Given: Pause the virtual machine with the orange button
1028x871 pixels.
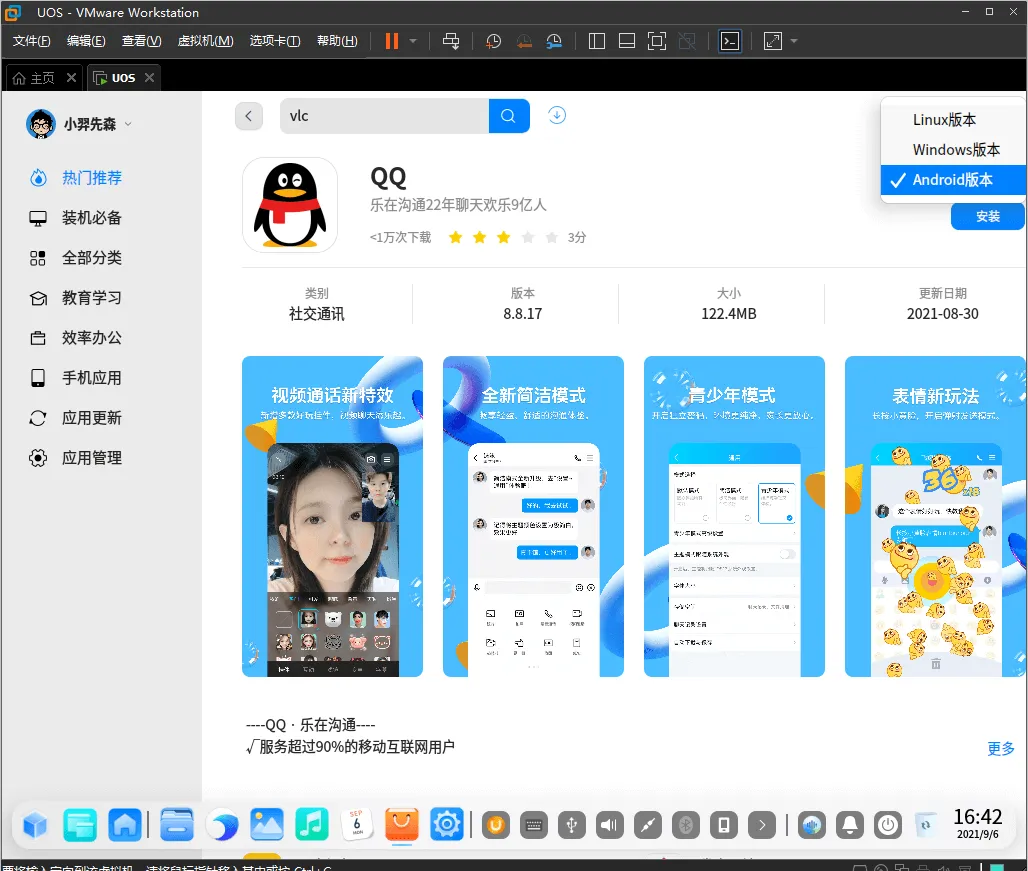Looking at the screenshot, I should (391, 41).
